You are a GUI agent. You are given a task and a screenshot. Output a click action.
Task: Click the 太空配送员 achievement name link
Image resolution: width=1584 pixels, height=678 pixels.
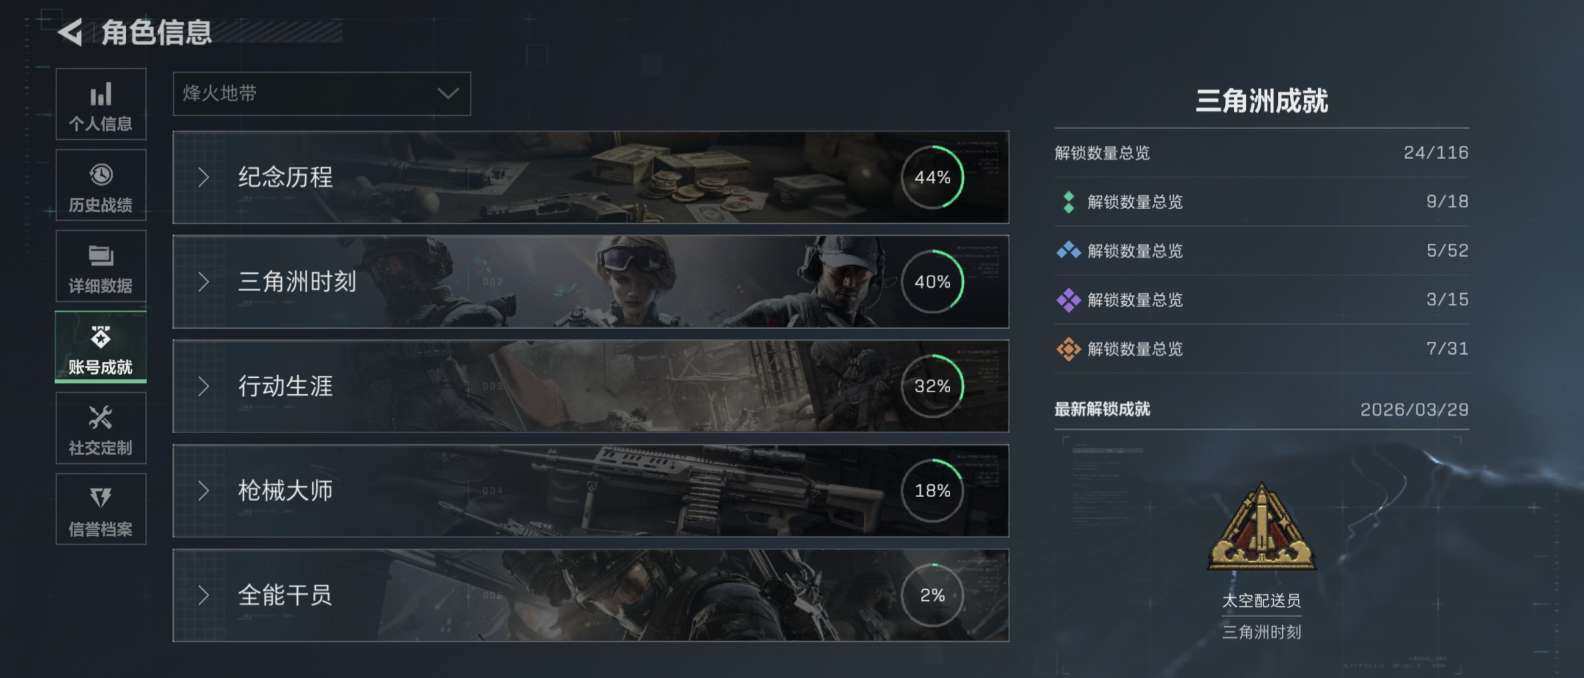click(1261, 601)
